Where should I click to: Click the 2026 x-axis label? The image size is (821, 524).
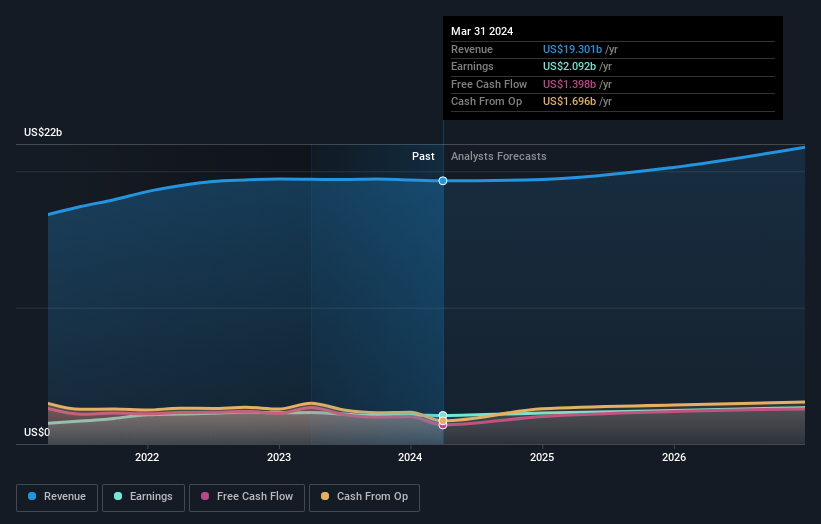[674, 458]
